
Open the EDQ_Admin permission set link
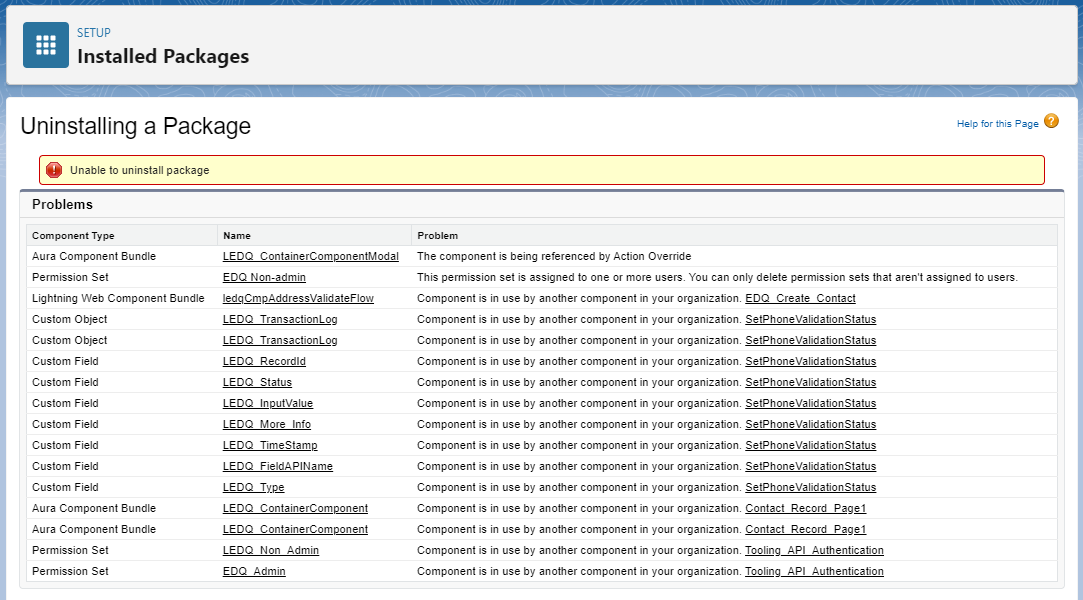(253, 571)
